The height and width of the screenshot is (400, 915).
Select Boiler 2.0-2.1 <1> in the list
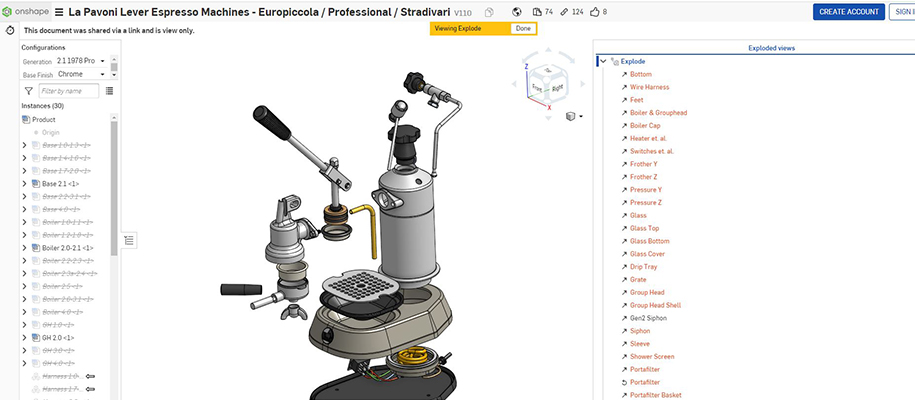point(67,248)
